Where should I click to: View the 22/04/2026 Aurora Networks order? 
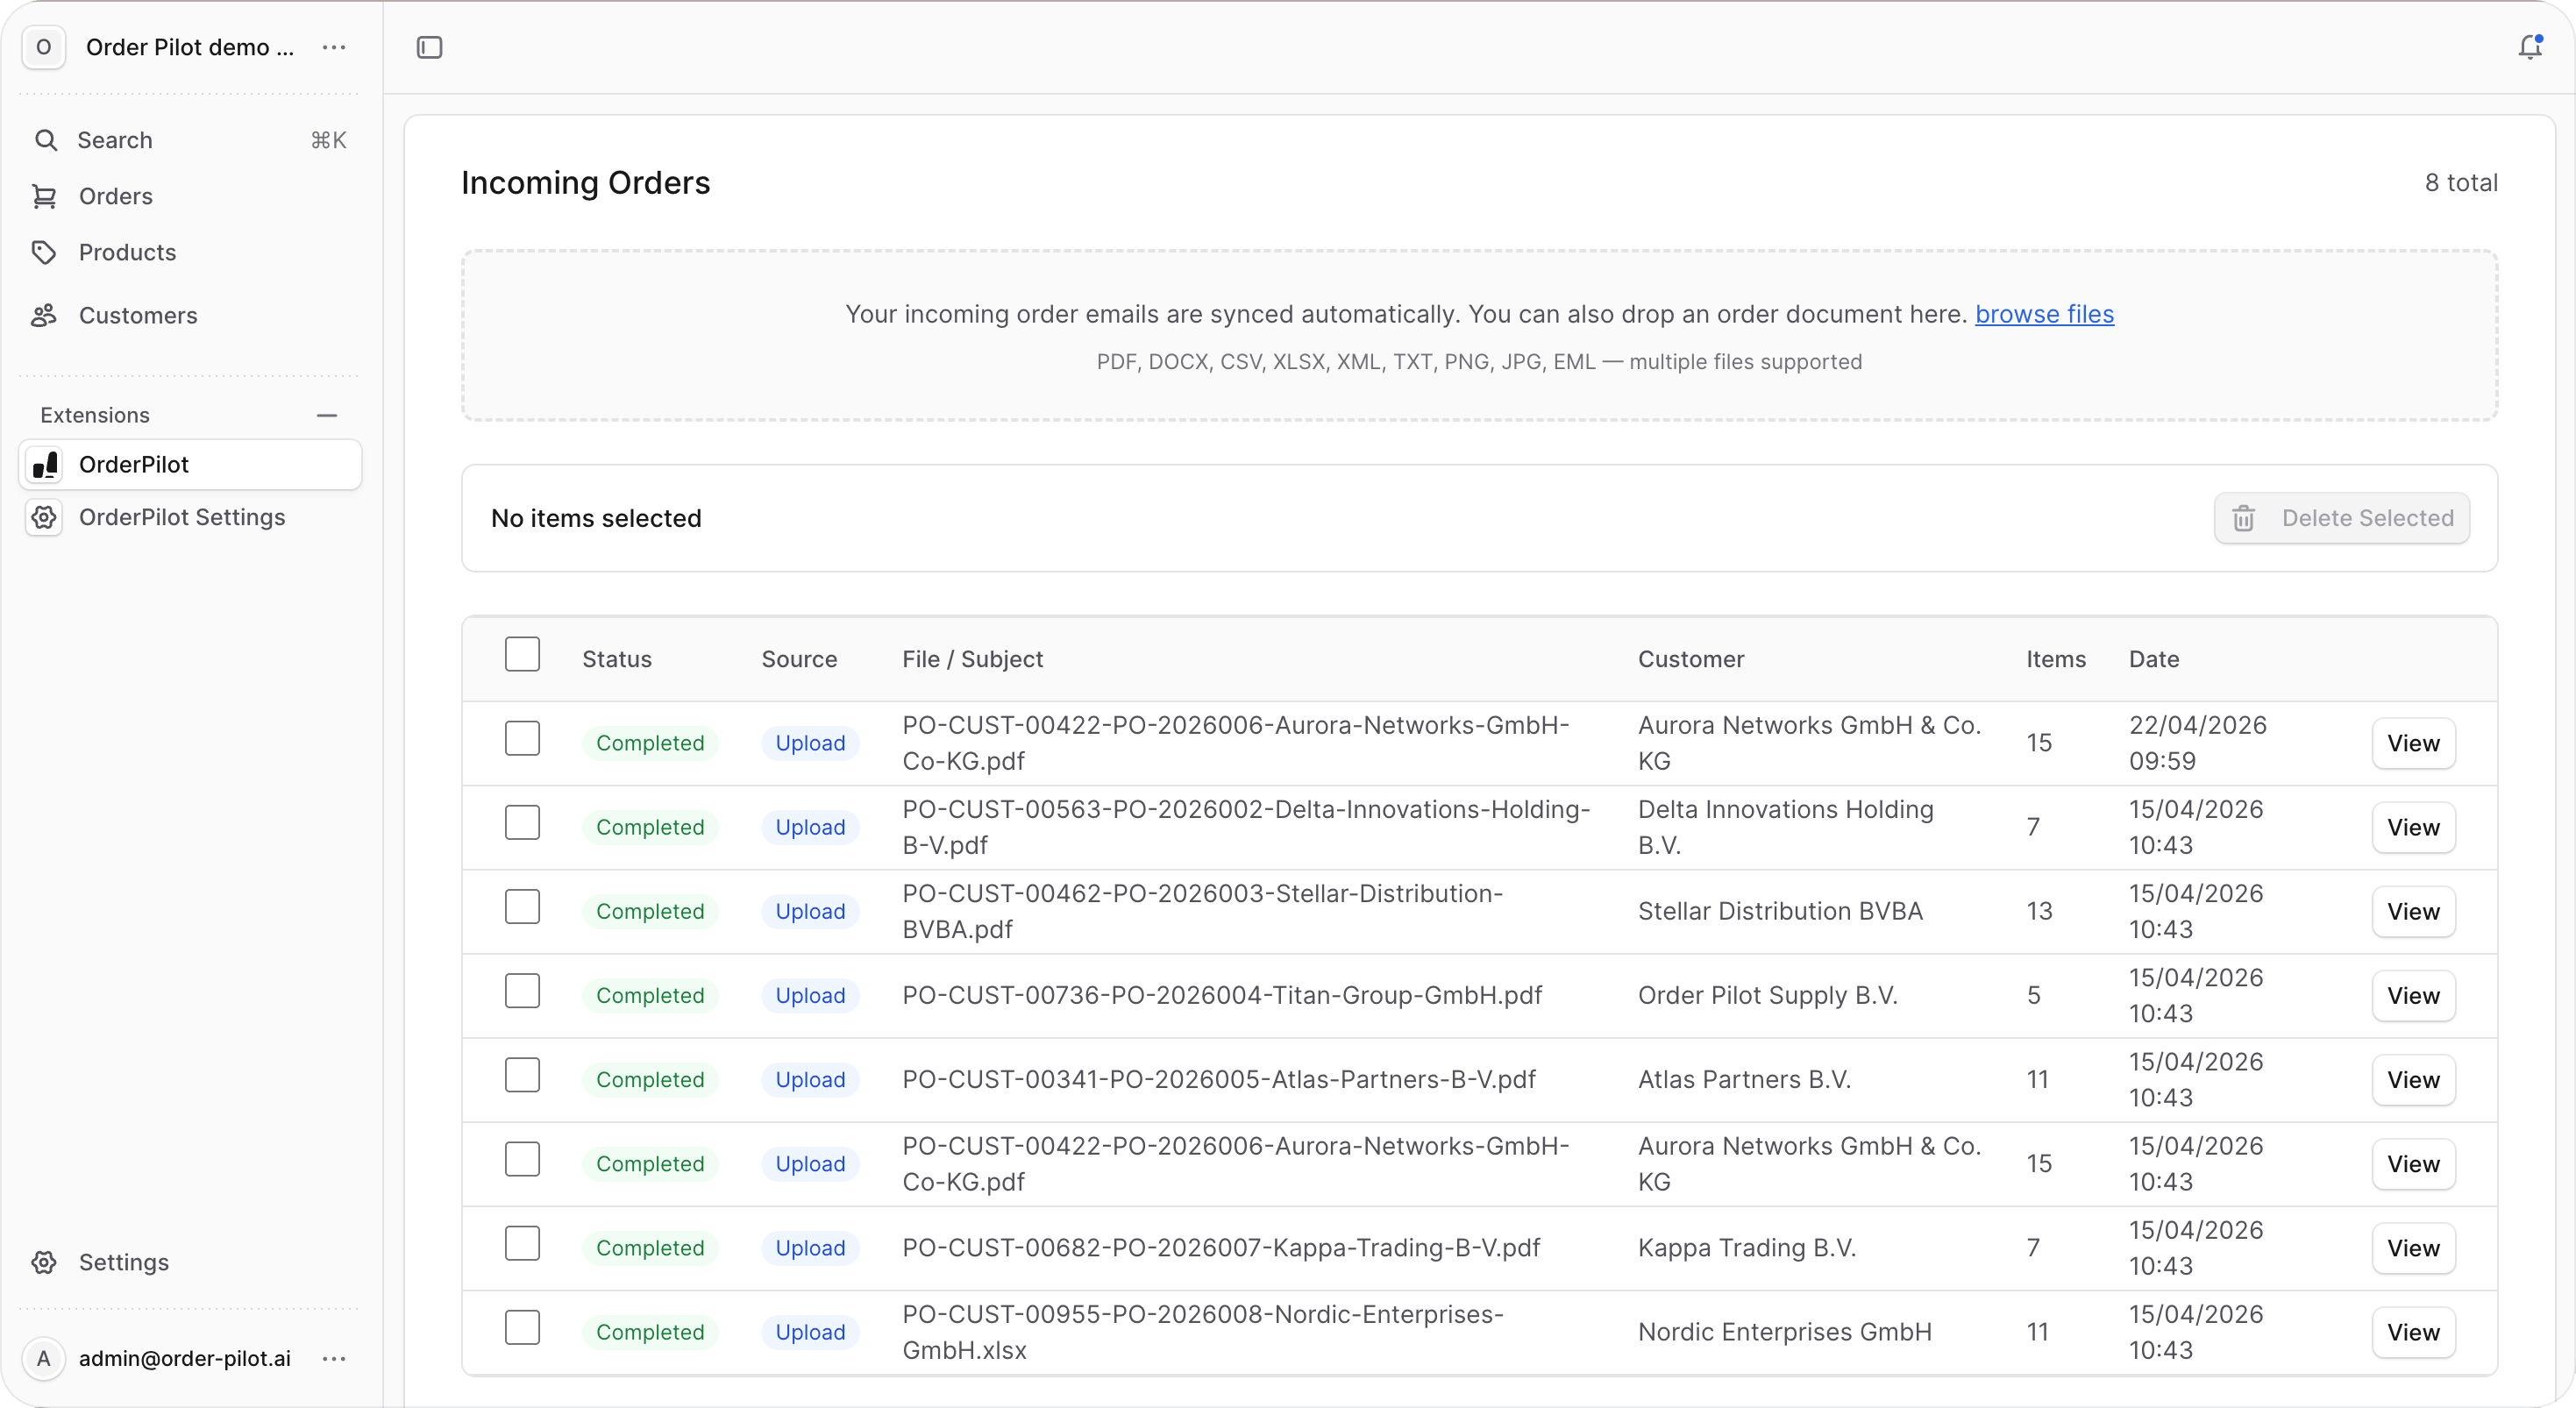(x=2413, y=743)
